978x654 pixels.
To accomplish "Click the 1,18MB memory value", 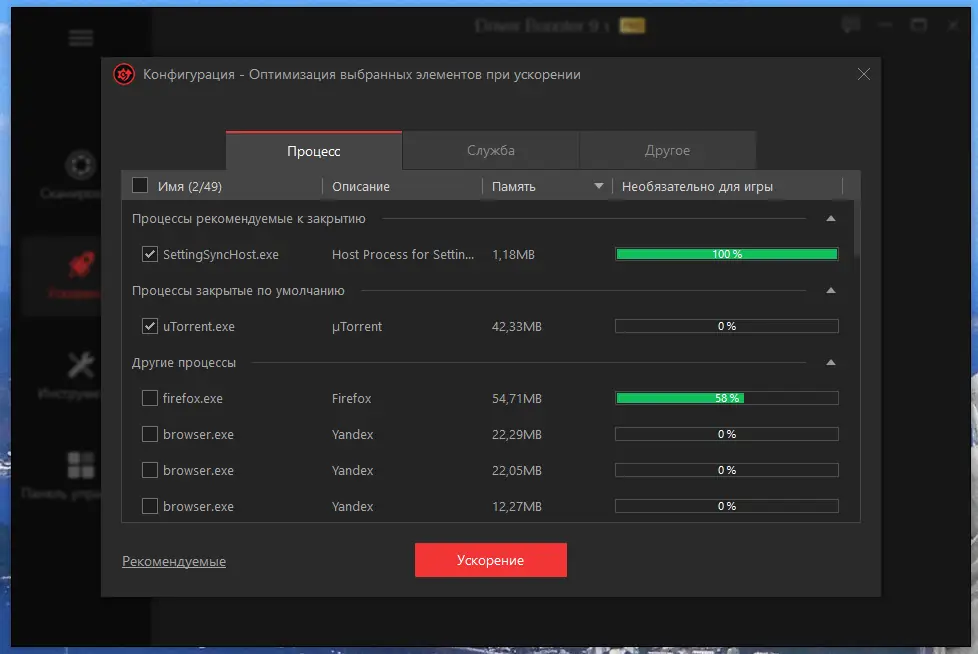I will [x=513, y=254].
